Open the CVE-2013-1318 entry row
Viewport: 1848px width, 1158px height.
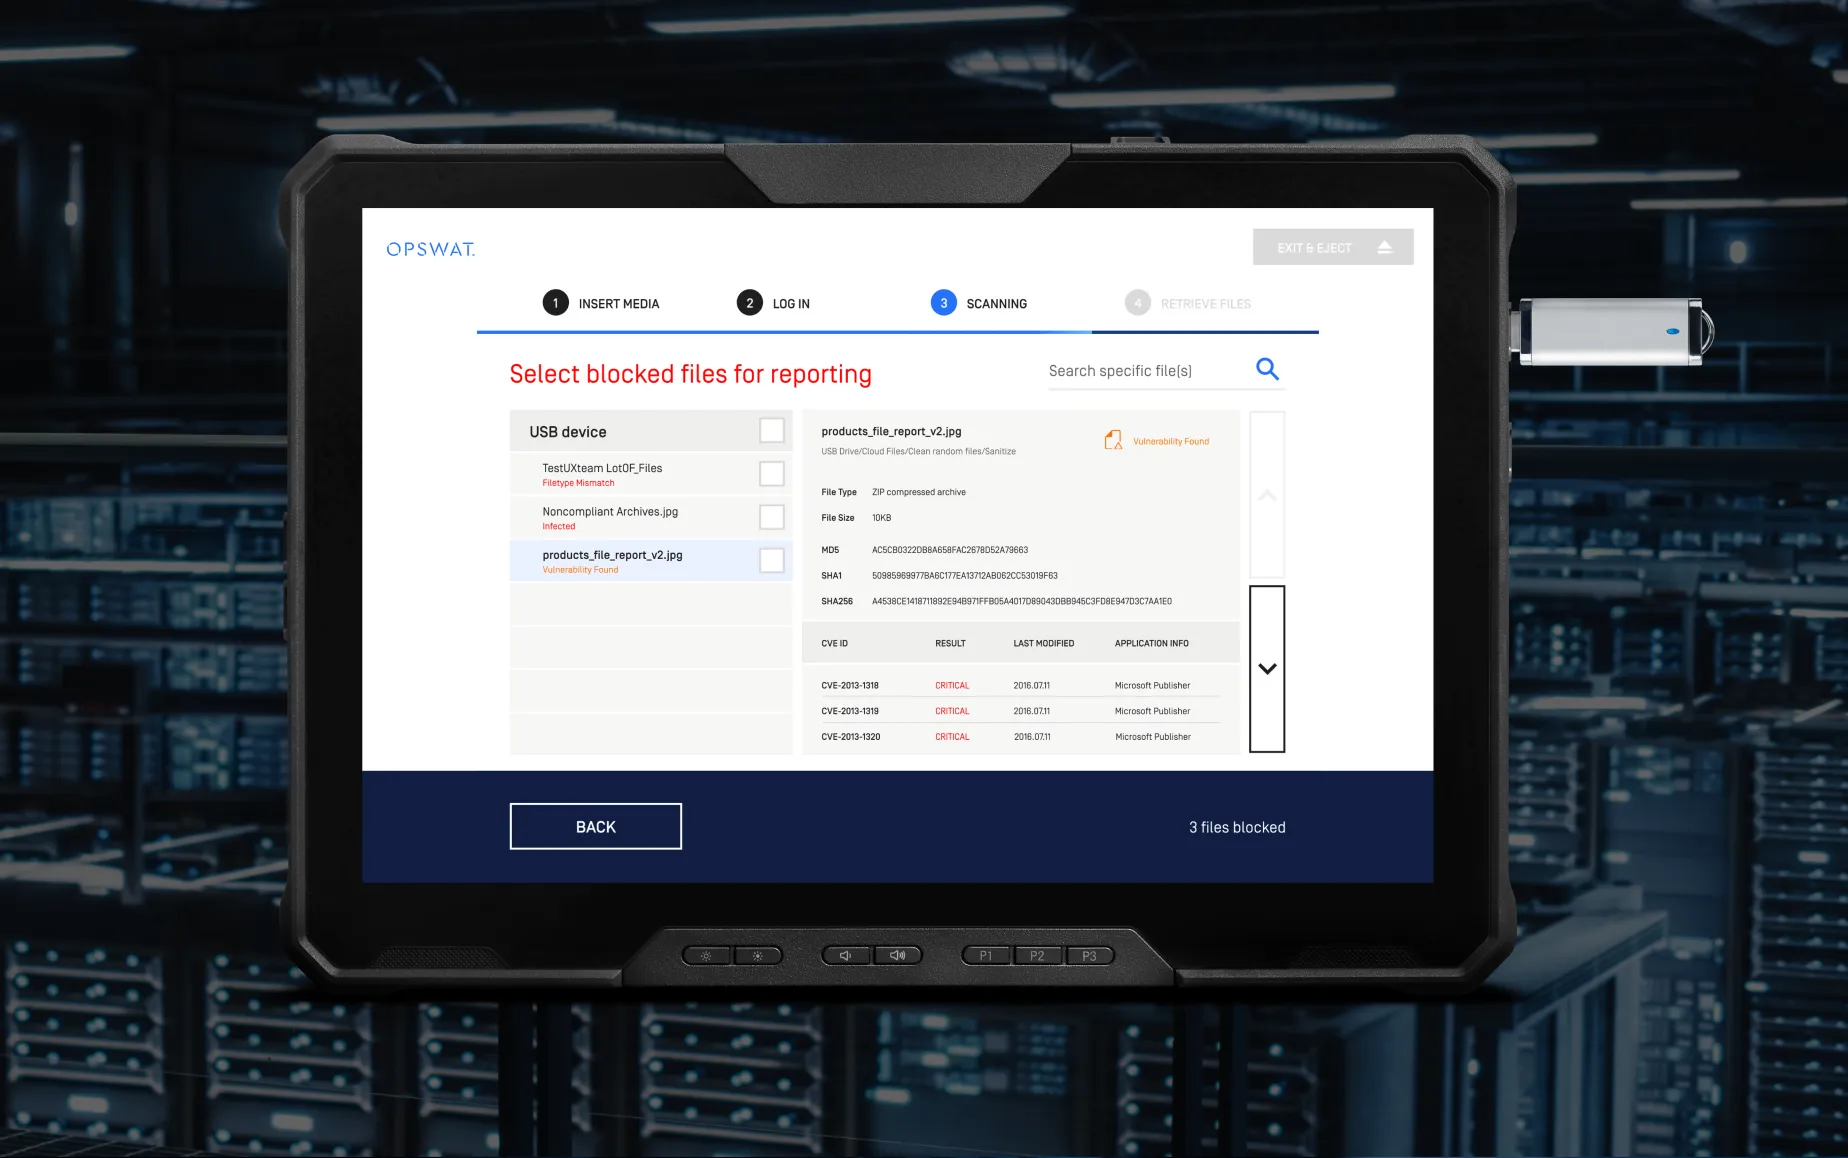(1019, 686)
